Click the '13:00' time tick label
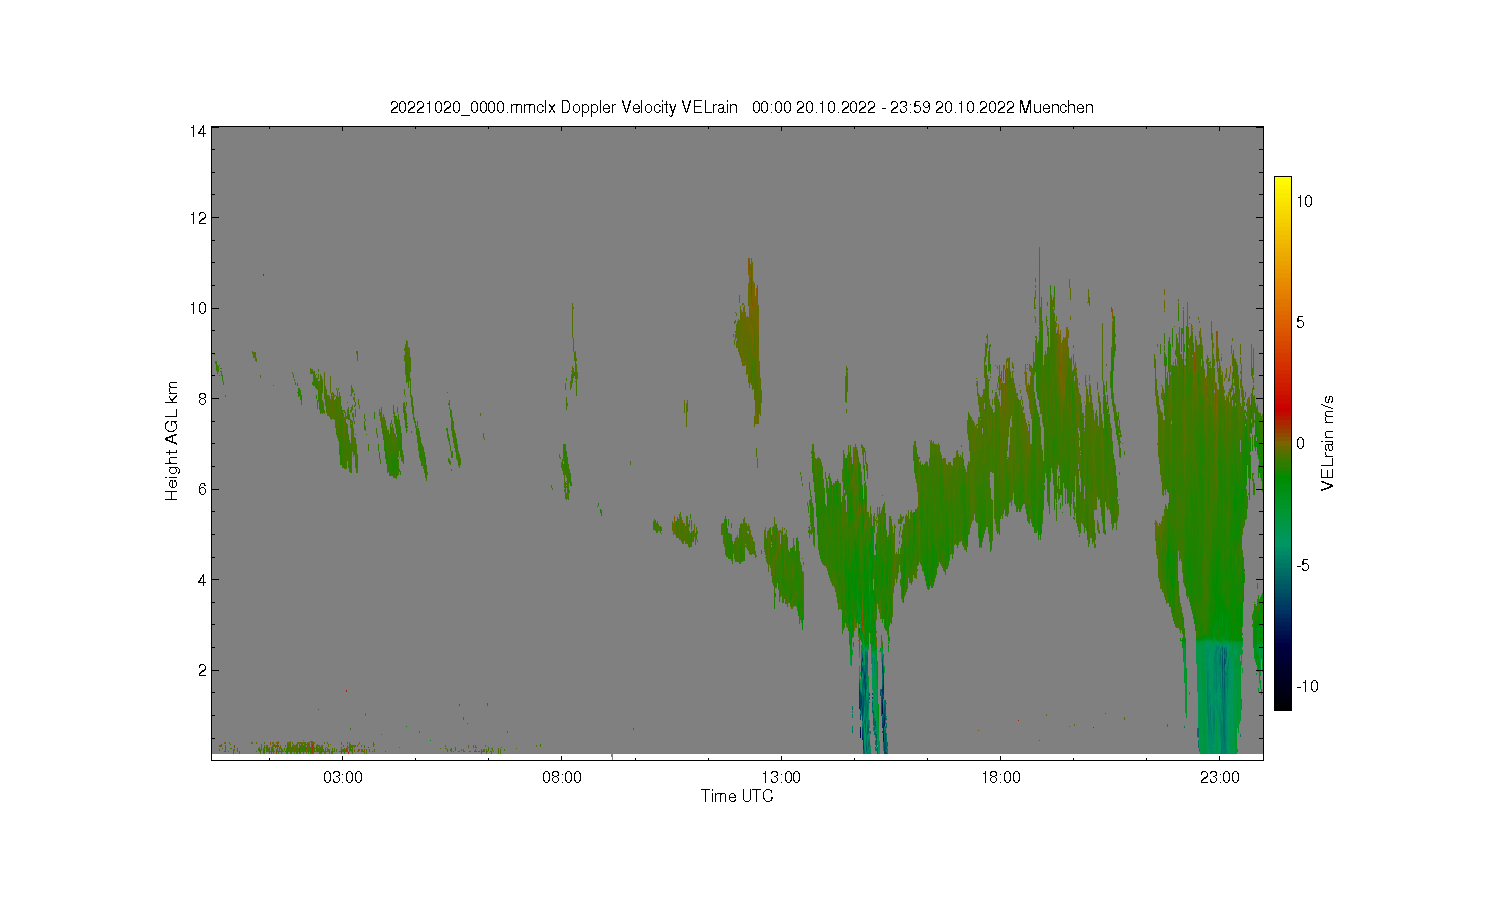This screenshot has width=1500, height=900. tap(781, 777)
